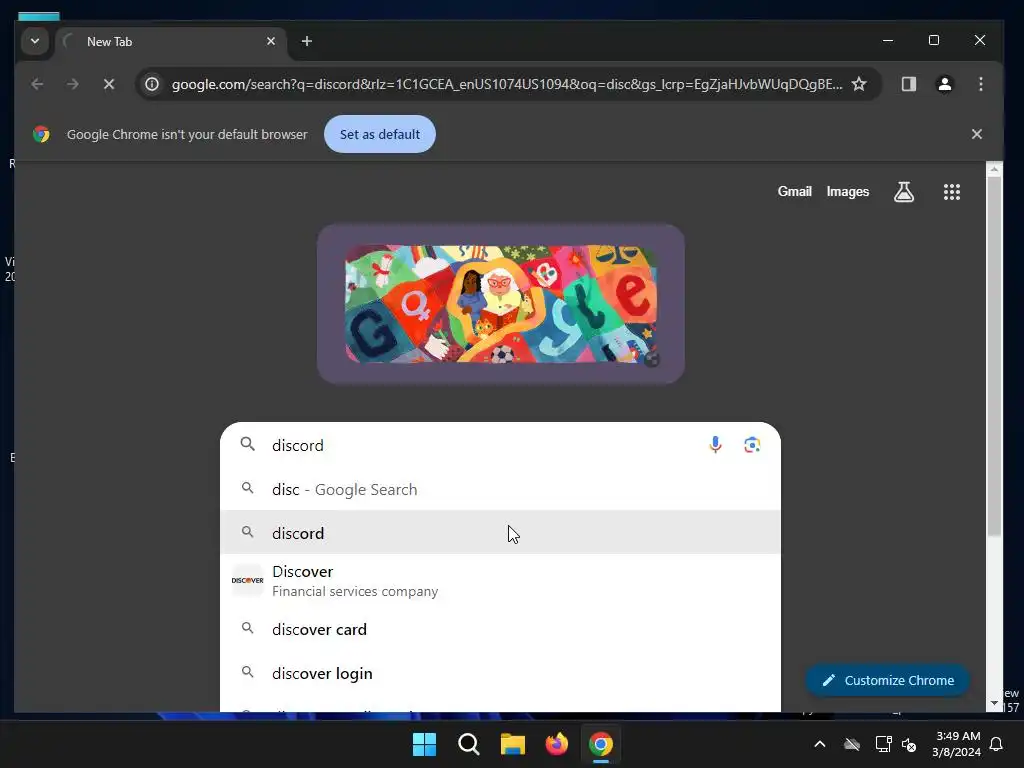This screenshot has height=768, width=1024.
Task: Open the network tray icon
Action: point(883,744)
